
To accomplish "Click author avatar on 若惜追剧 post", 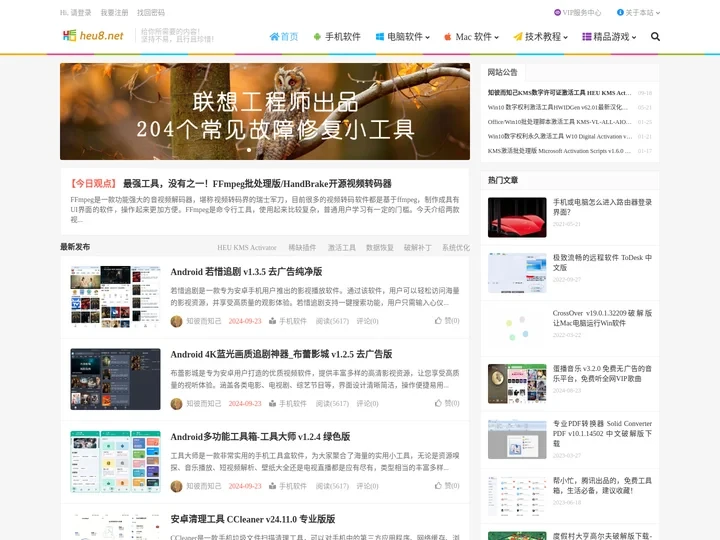I will [x=176, y=321].
